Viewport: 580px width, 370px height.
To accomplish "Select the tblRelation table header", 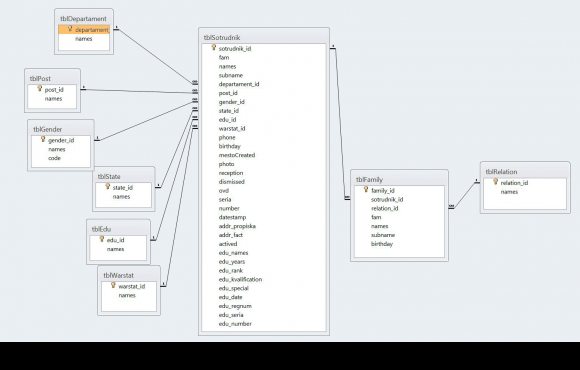I will [525, 172].
